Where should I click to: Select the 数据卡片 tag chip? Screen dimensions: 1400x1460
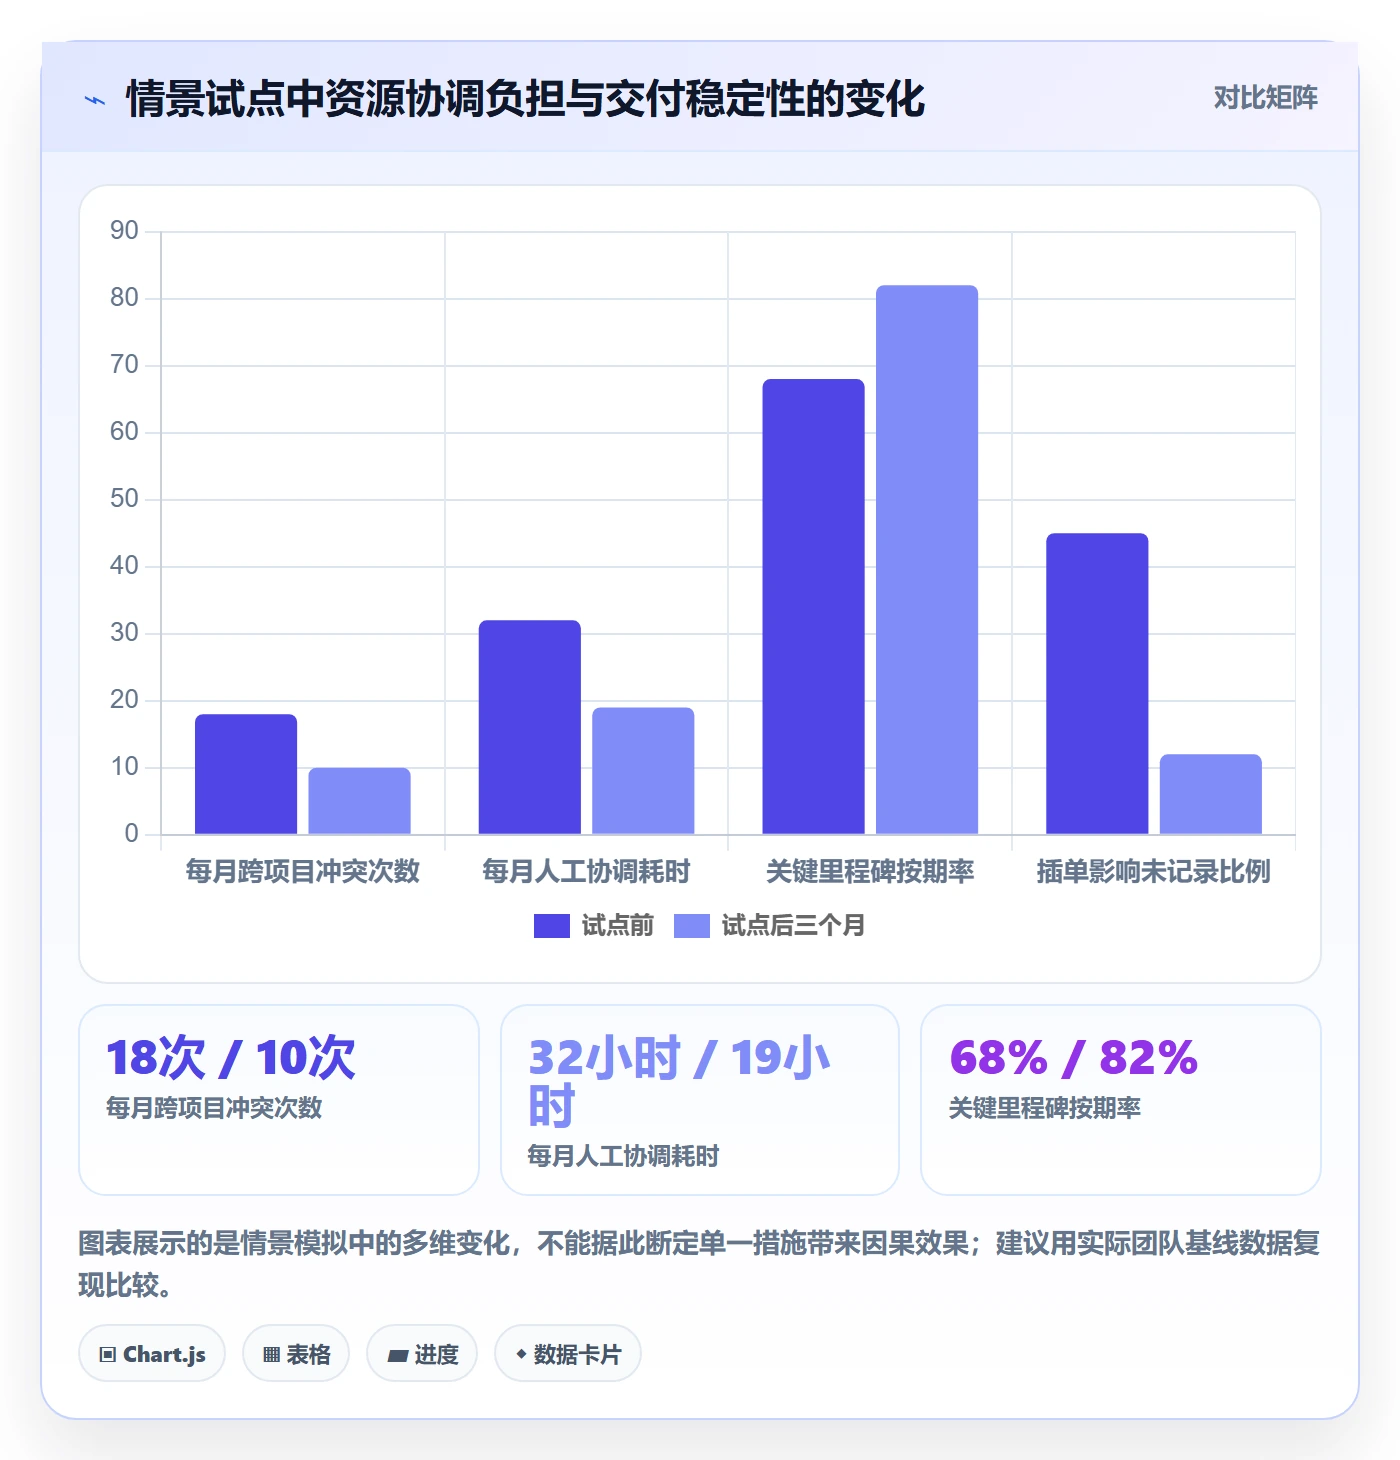coord(568,1354)
